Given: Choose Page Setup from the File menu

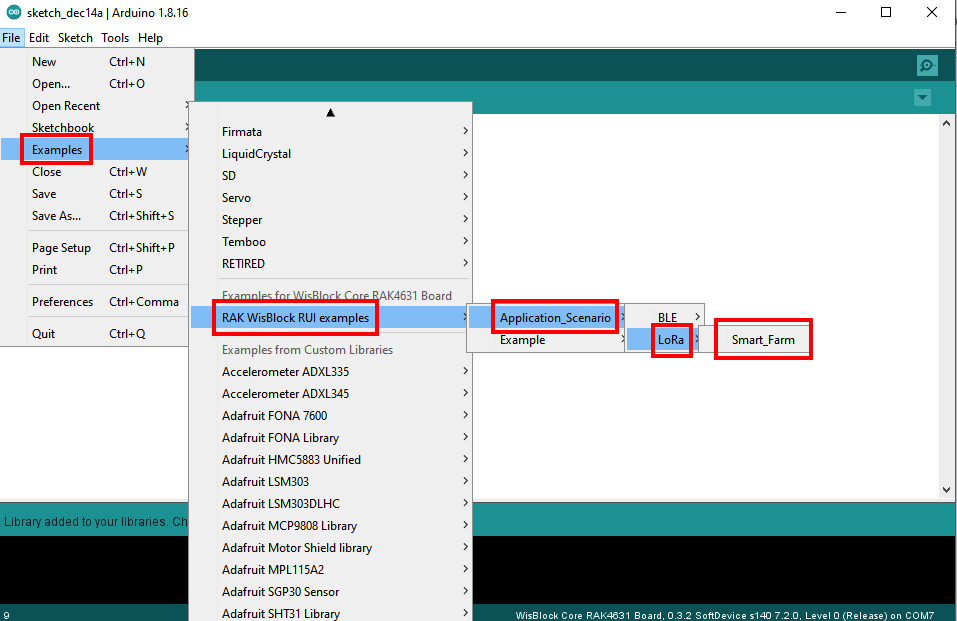Looking at the screenshot, I should point(96,247).
